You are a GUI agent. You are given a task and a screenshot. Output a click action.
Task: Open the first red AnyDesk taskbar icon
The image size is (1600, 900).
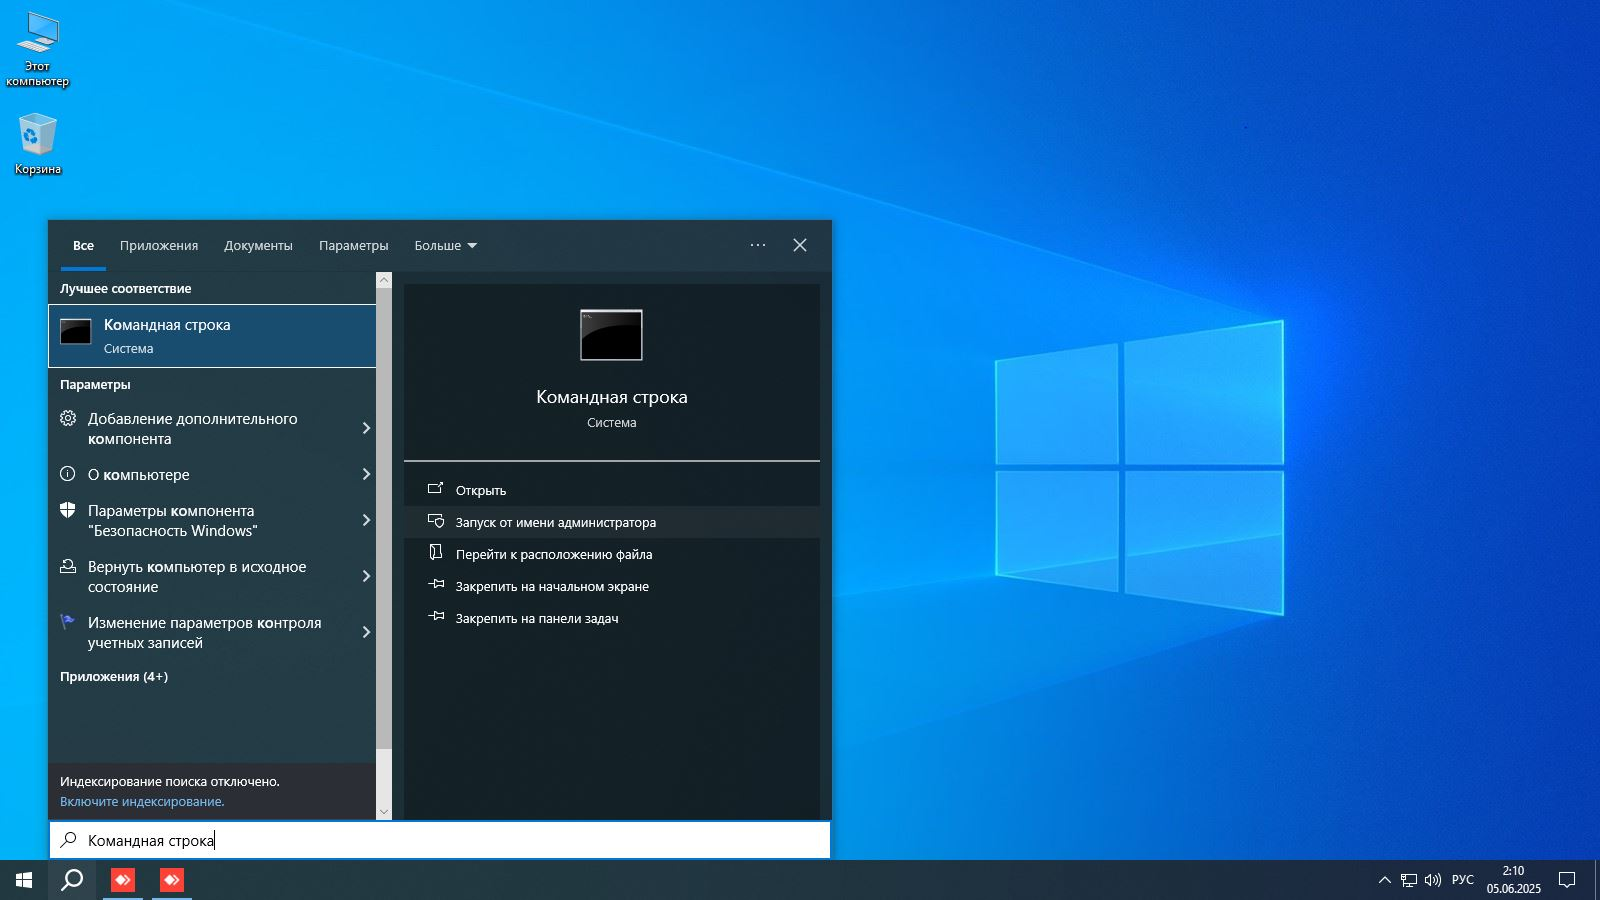(123, 880)
